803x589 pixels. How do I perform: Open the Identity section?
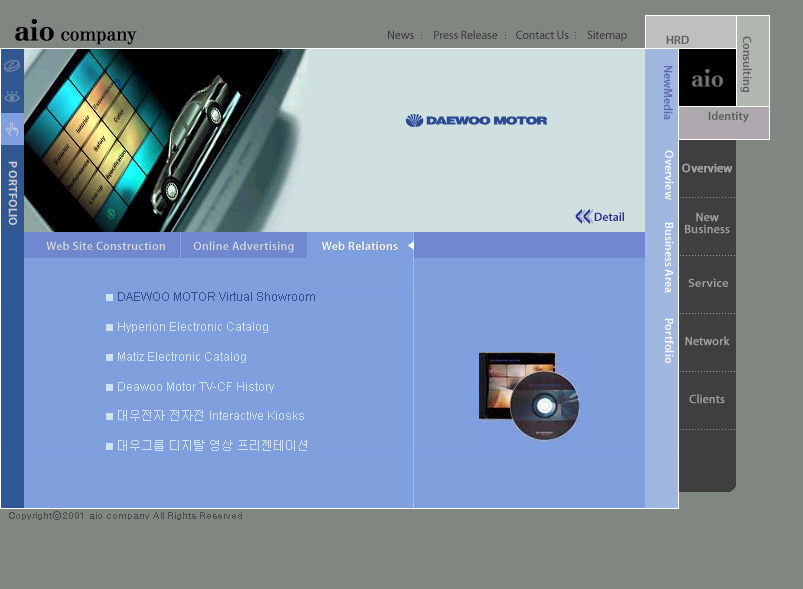click(728, 116)
